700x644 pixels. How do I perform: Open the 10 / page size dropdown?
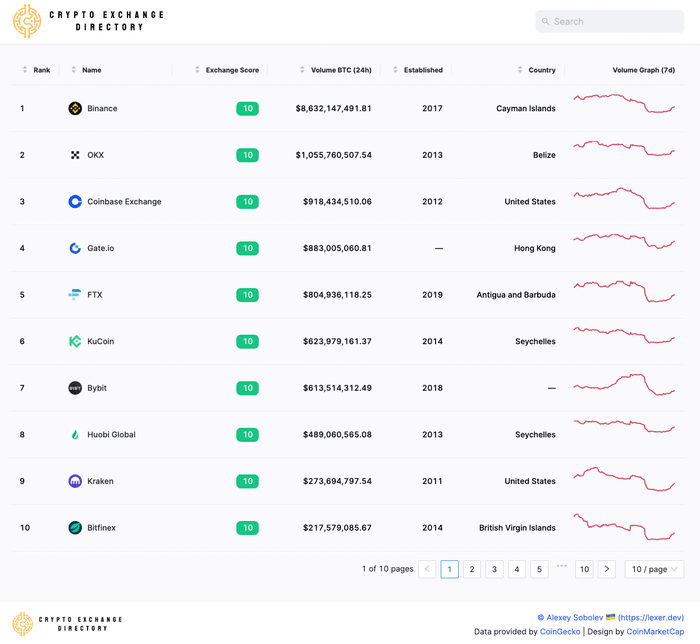(x=654, y=569)
